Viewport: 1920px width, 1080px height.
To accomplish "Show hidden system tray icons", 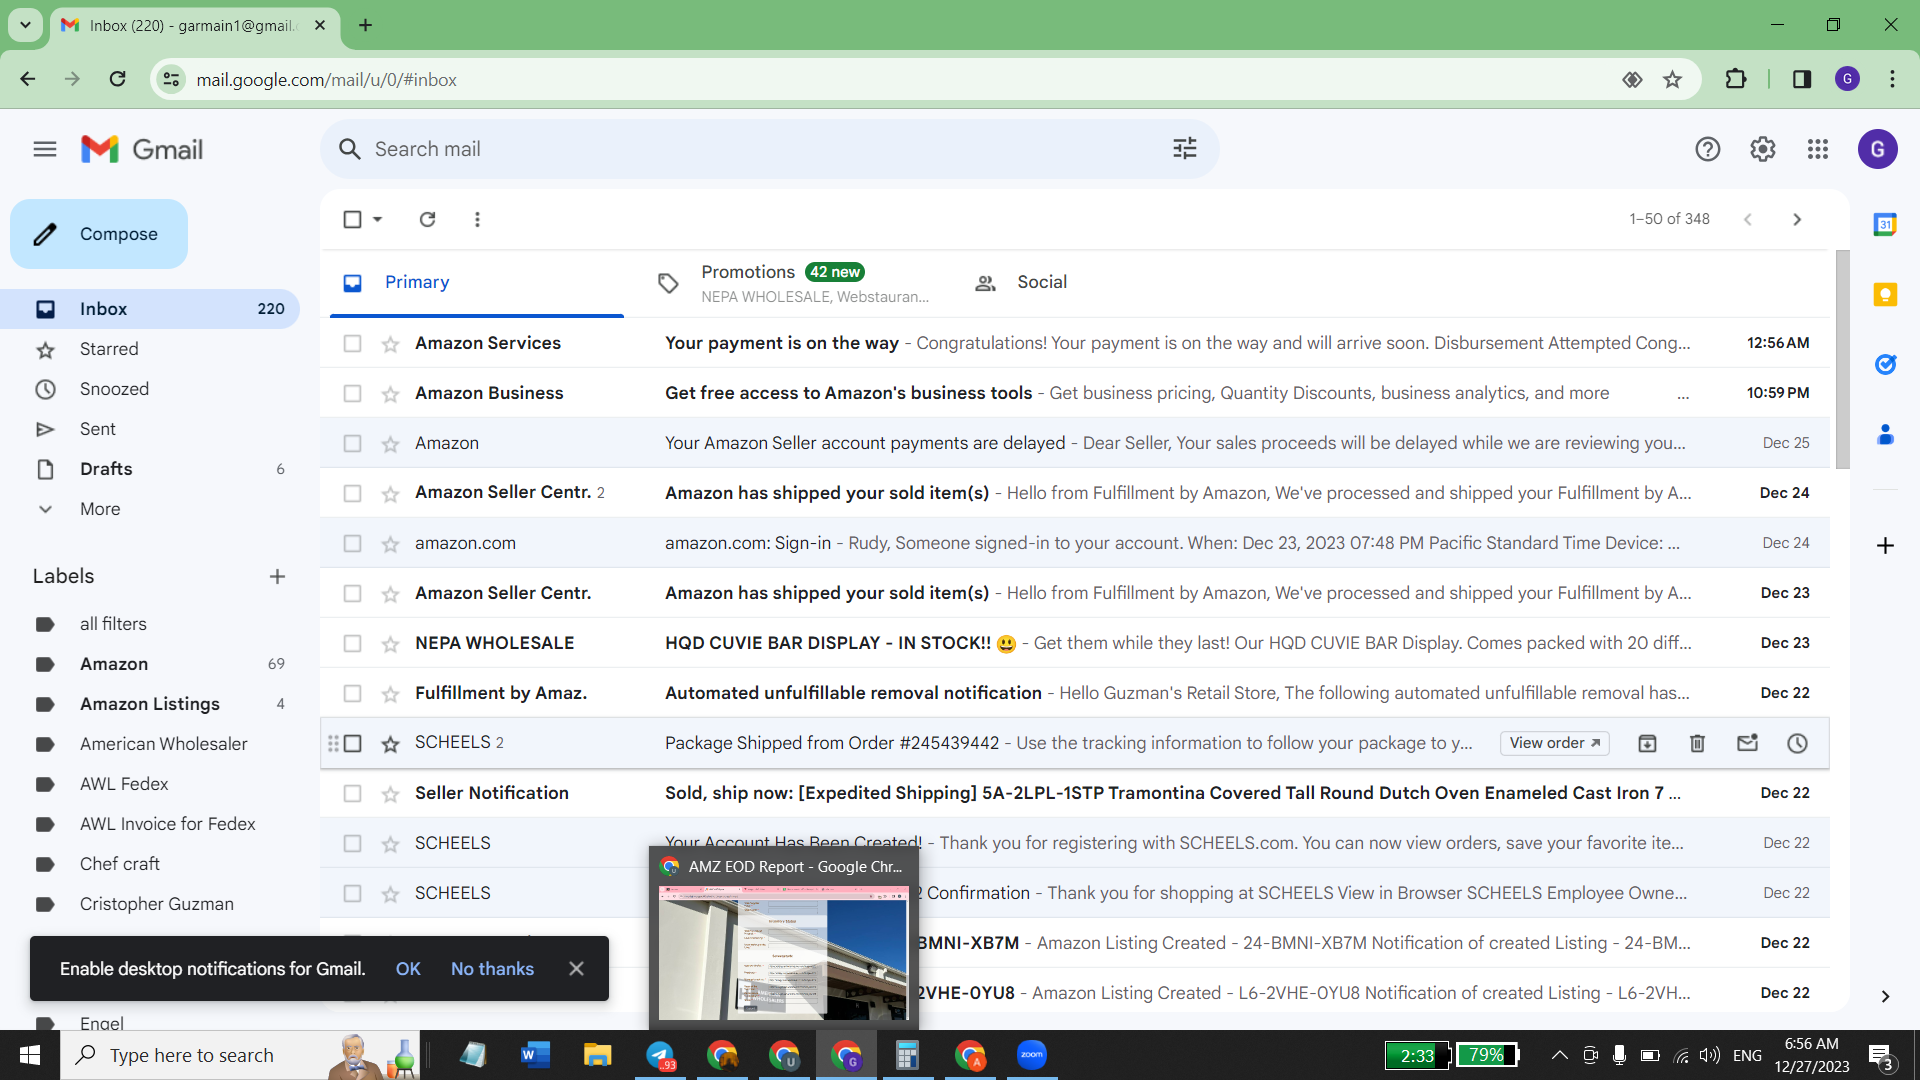I will [x=1559, y=1055].
